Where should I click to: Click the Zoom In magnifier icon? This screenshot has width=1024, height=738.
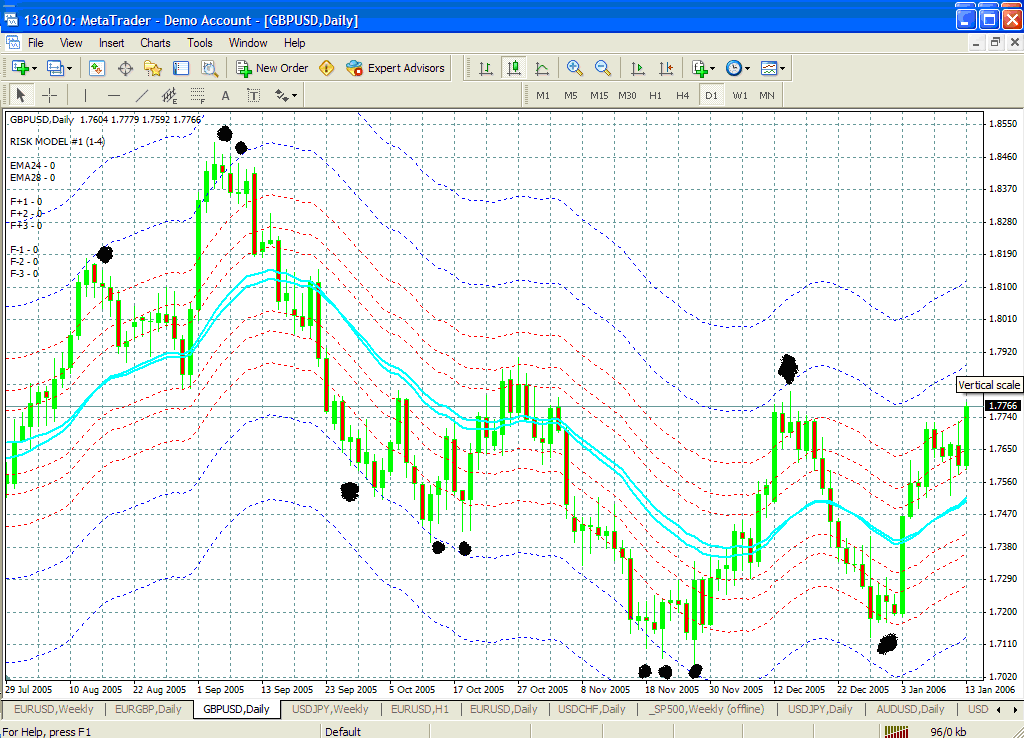[x=574, y=68]
